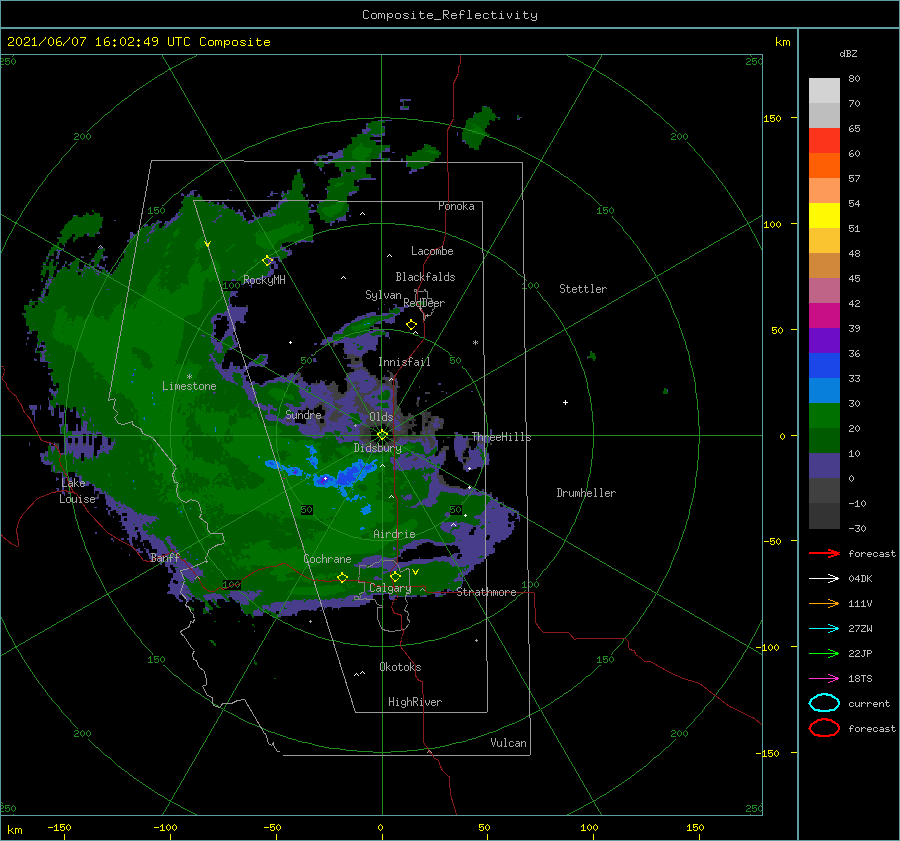
Task: Click the Airdrie label
Action: (x=394, y=534)
